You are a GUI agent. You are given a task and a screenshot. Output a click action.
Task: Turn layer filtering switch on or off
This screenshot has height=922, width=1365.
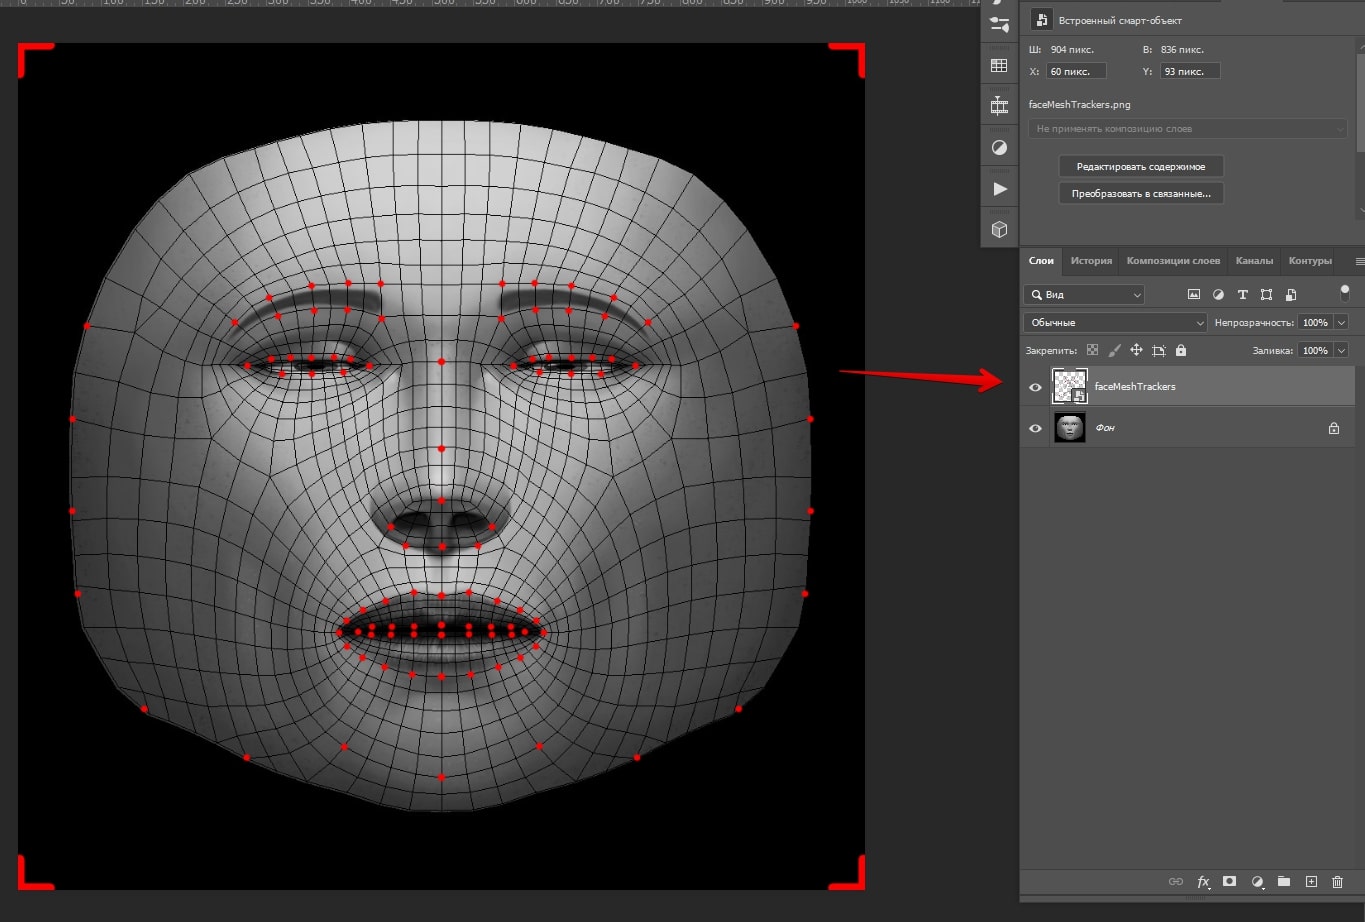pos(1345,293)
